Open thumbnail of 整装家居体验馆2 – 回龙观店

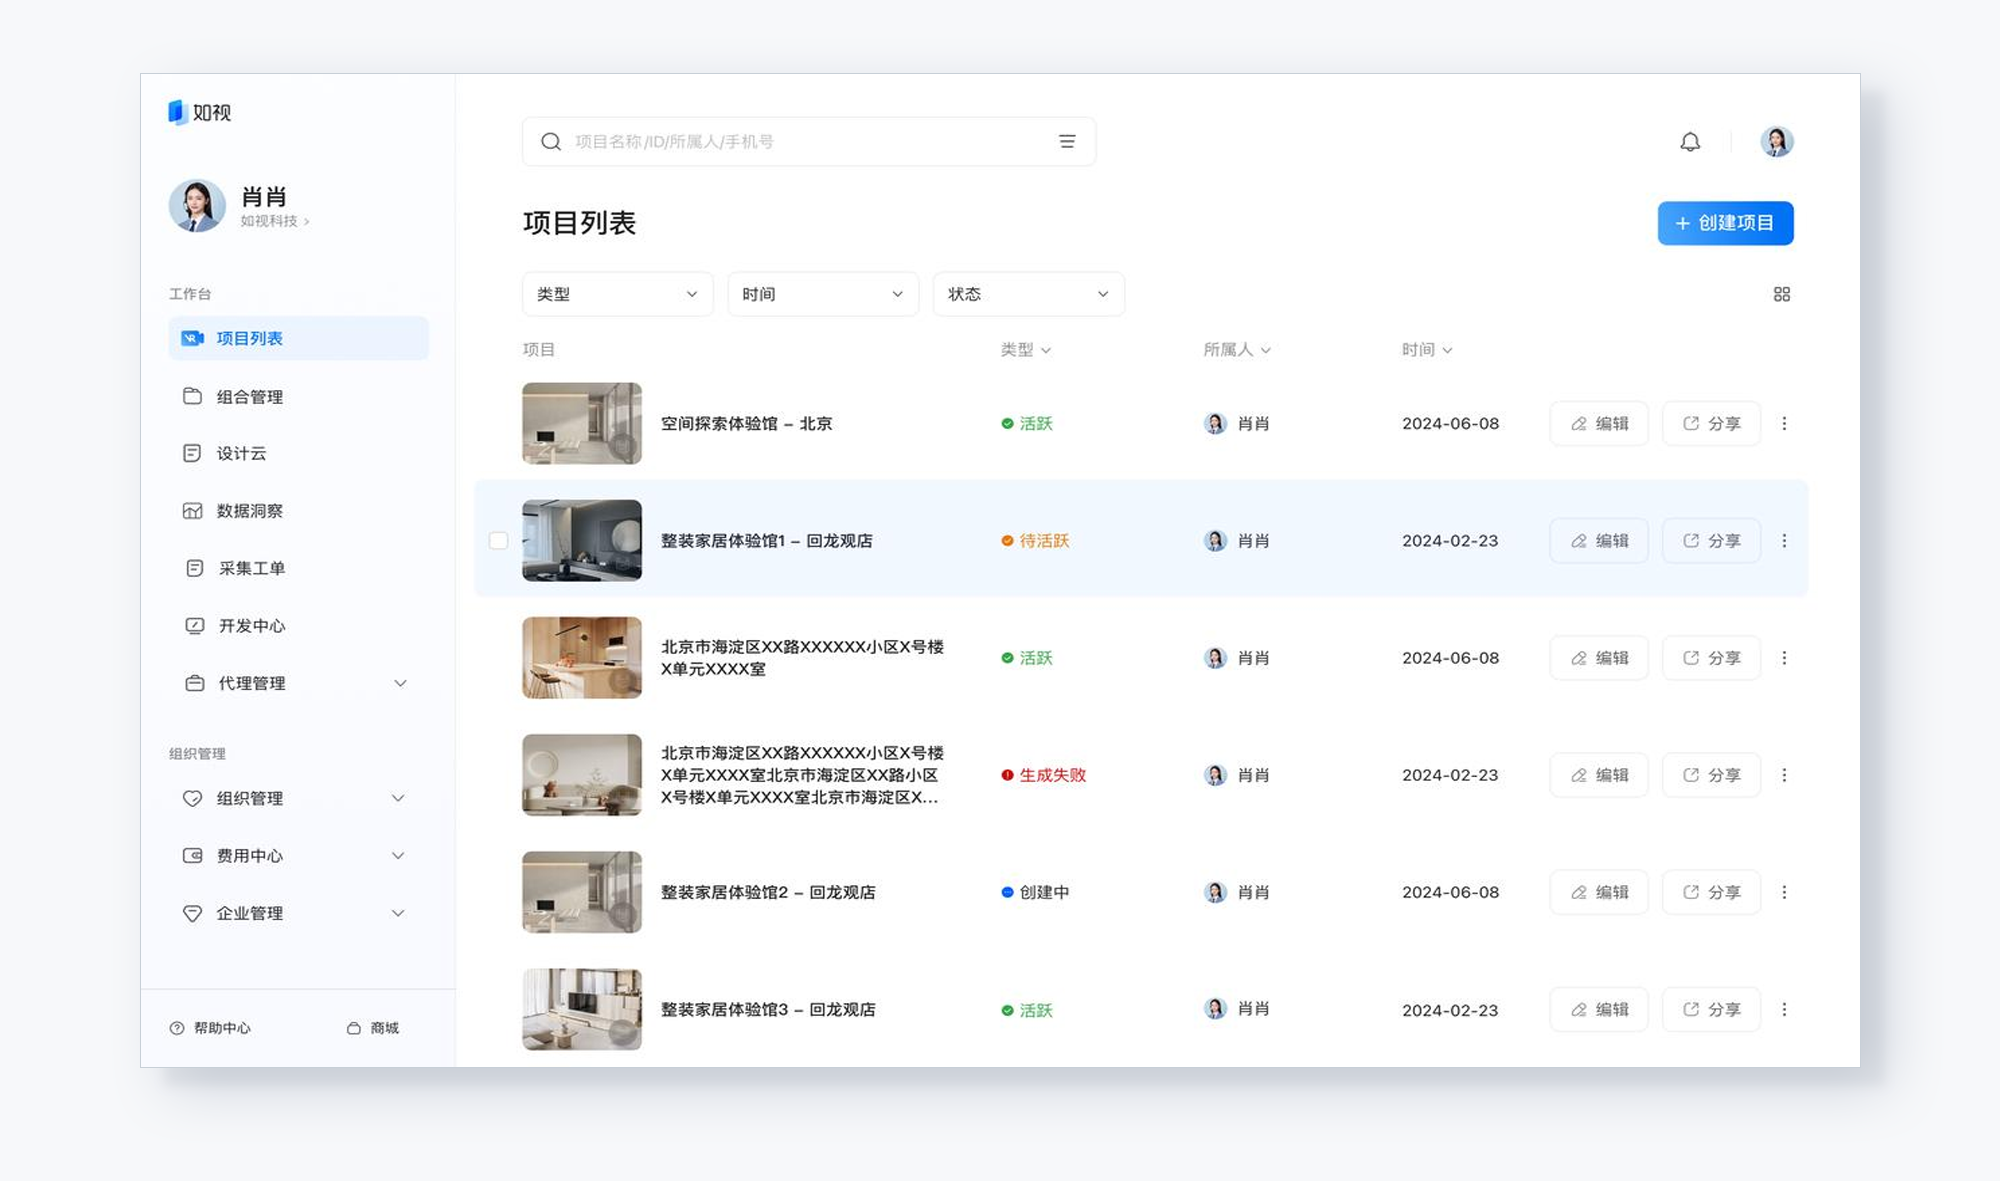(582, 892)
